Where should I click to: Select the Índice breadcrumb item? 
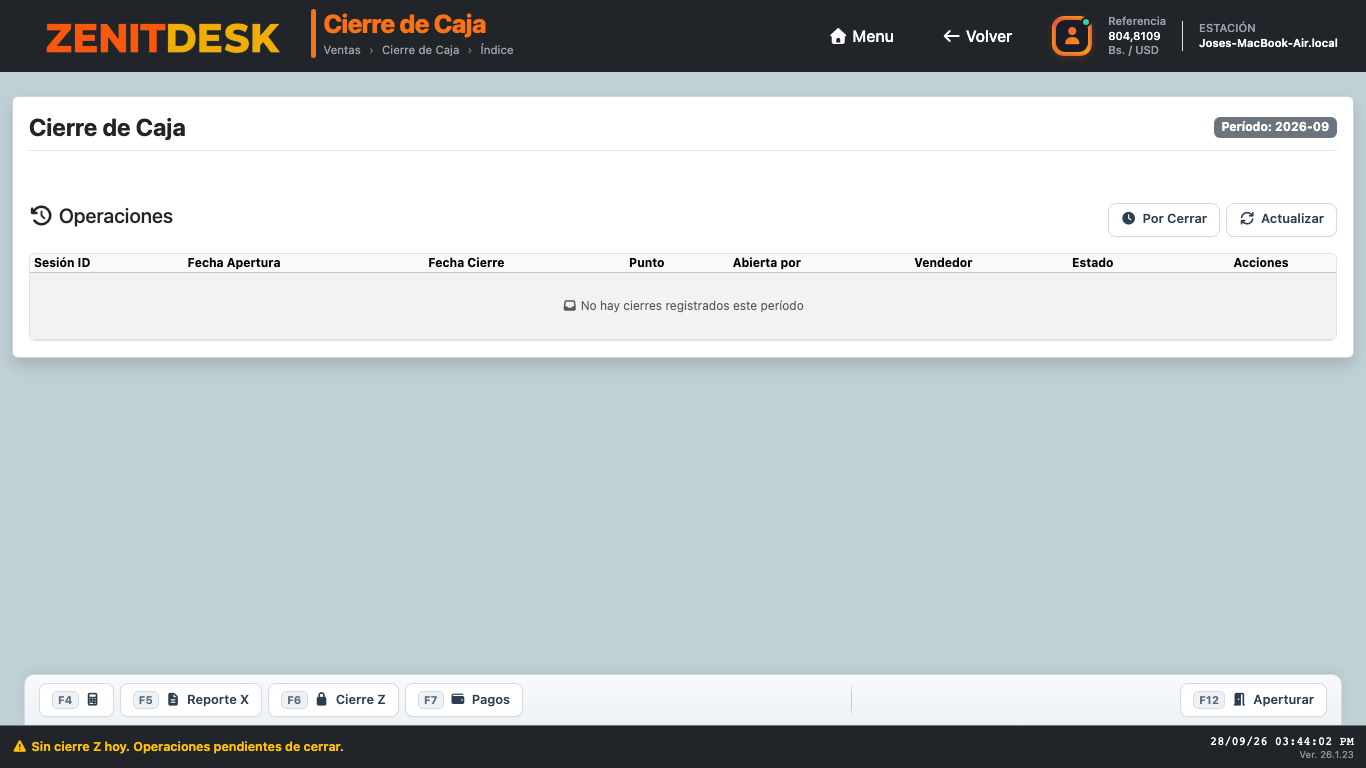point(497,50)
